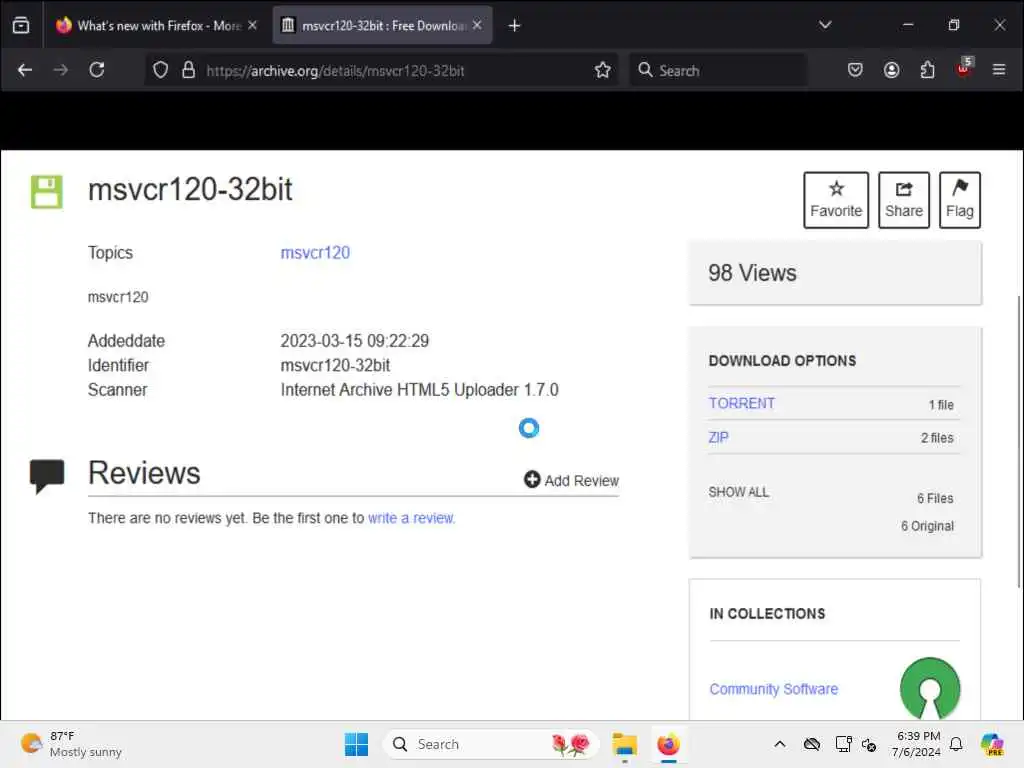Click the 98 Views statistic
Screen dimensions: 1024x768
tap(752, 273)
